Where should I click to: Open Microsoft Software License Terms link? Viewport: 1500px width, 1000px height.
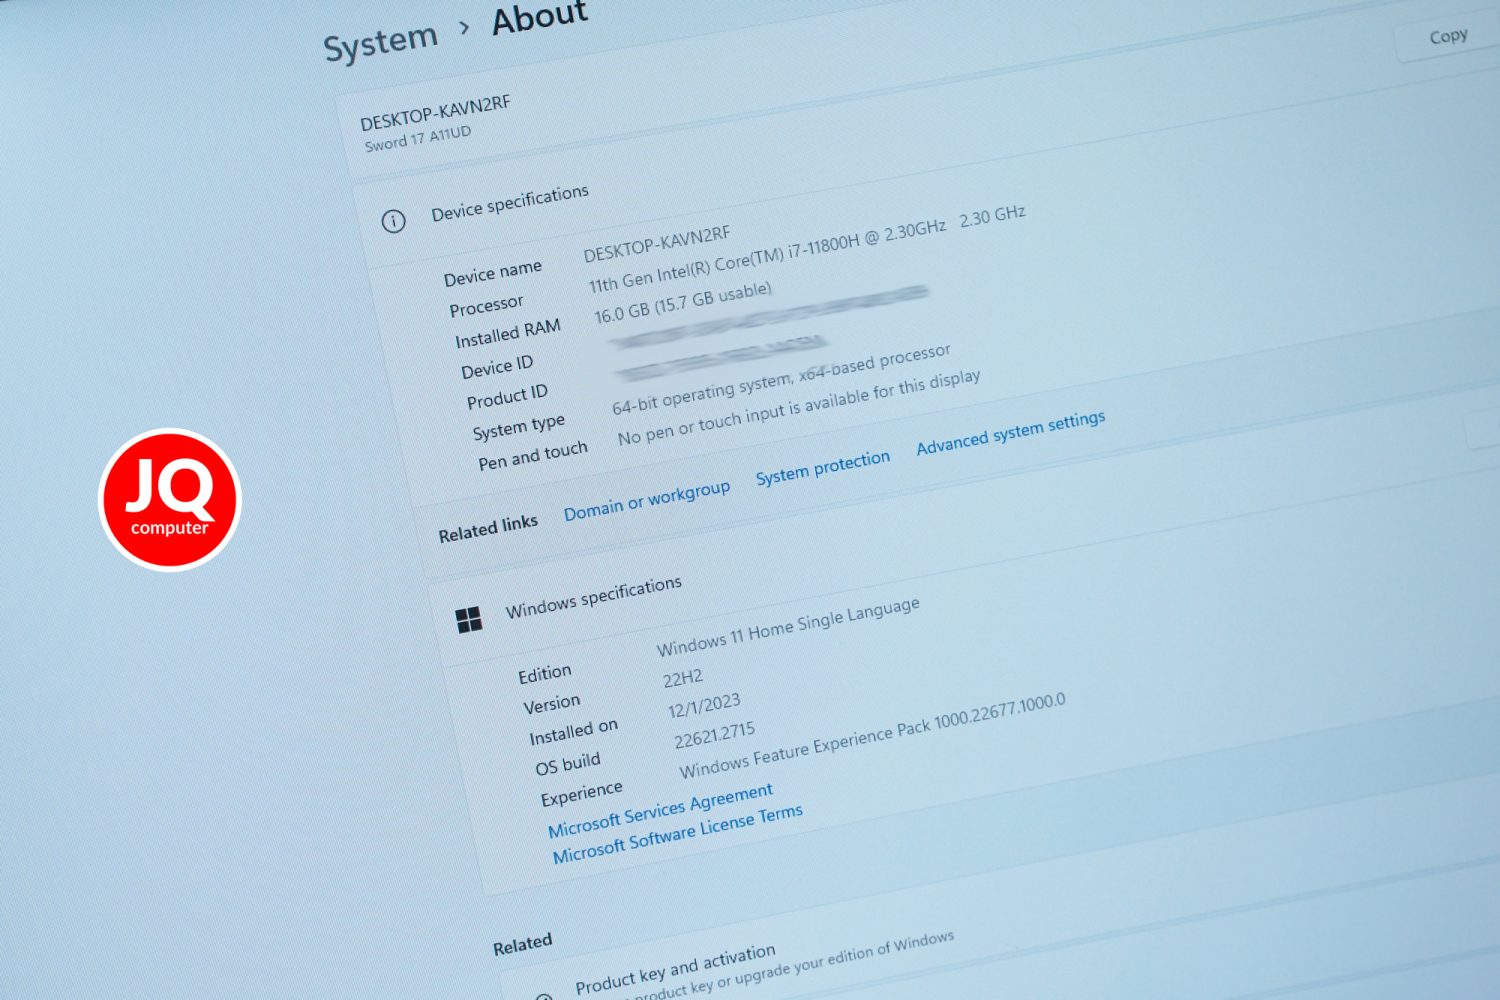point(677,834)
